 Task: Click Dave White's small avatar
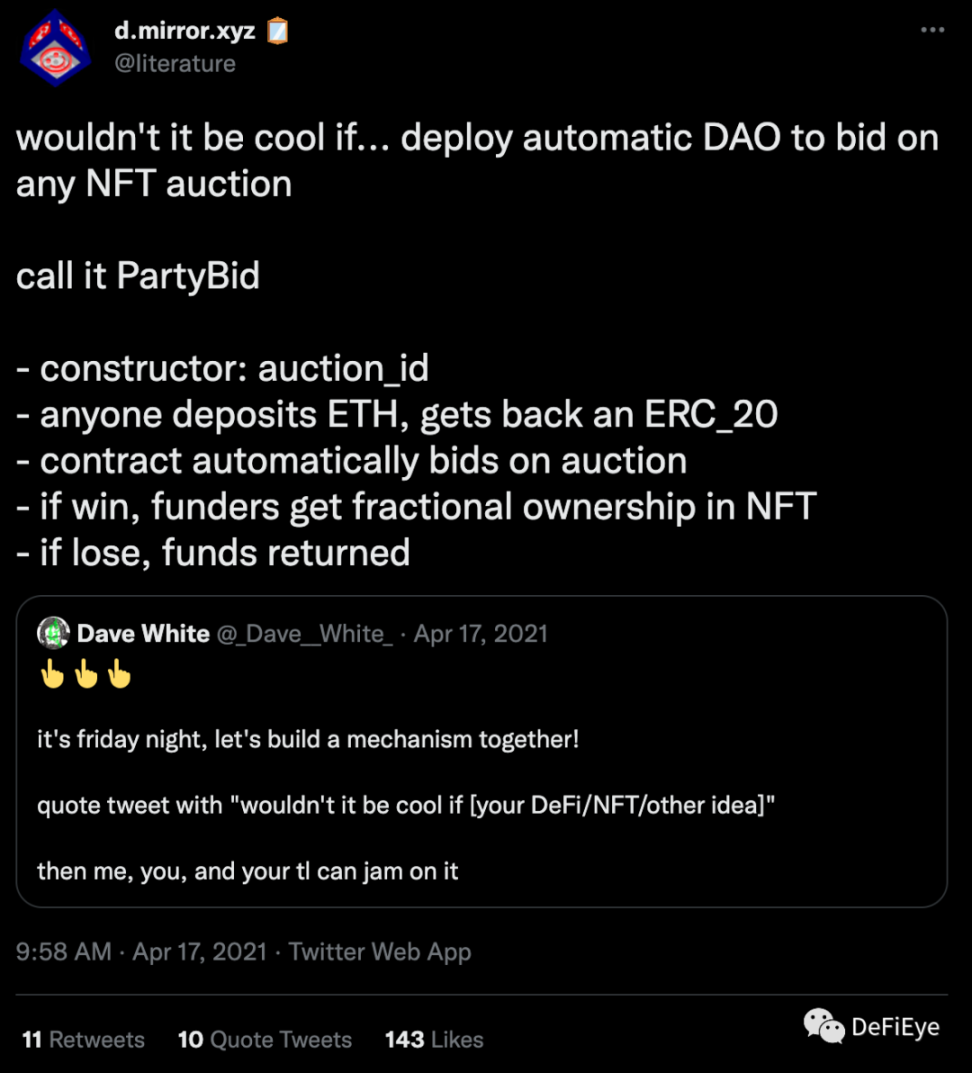pos(53,633)
